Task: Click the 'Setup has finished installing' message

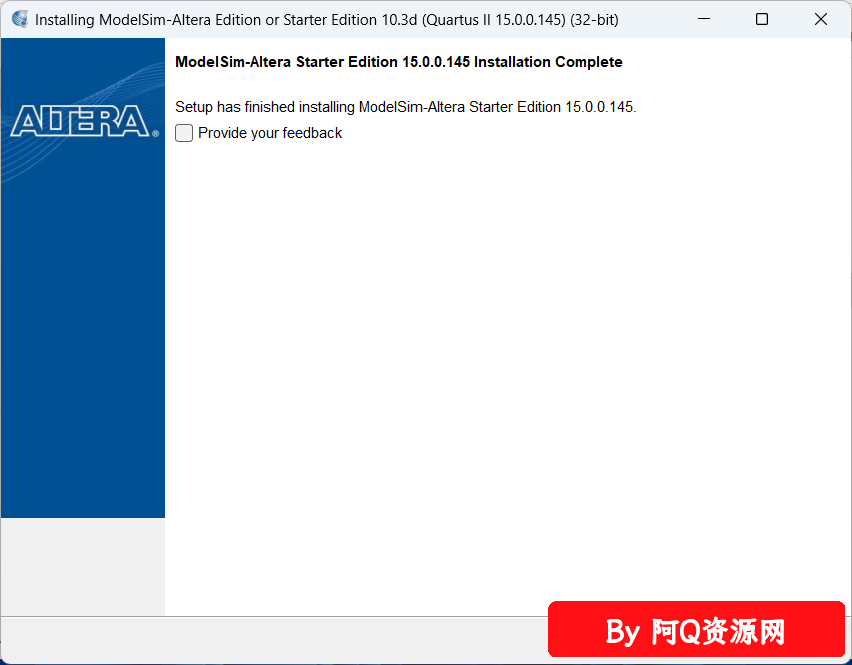Action: 405,107
